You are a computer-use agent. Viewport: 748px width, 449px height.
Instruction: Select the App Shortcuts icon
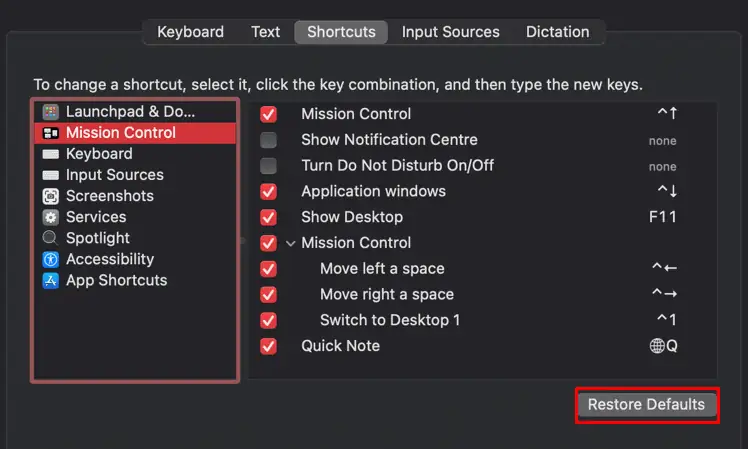pos(51,280)
